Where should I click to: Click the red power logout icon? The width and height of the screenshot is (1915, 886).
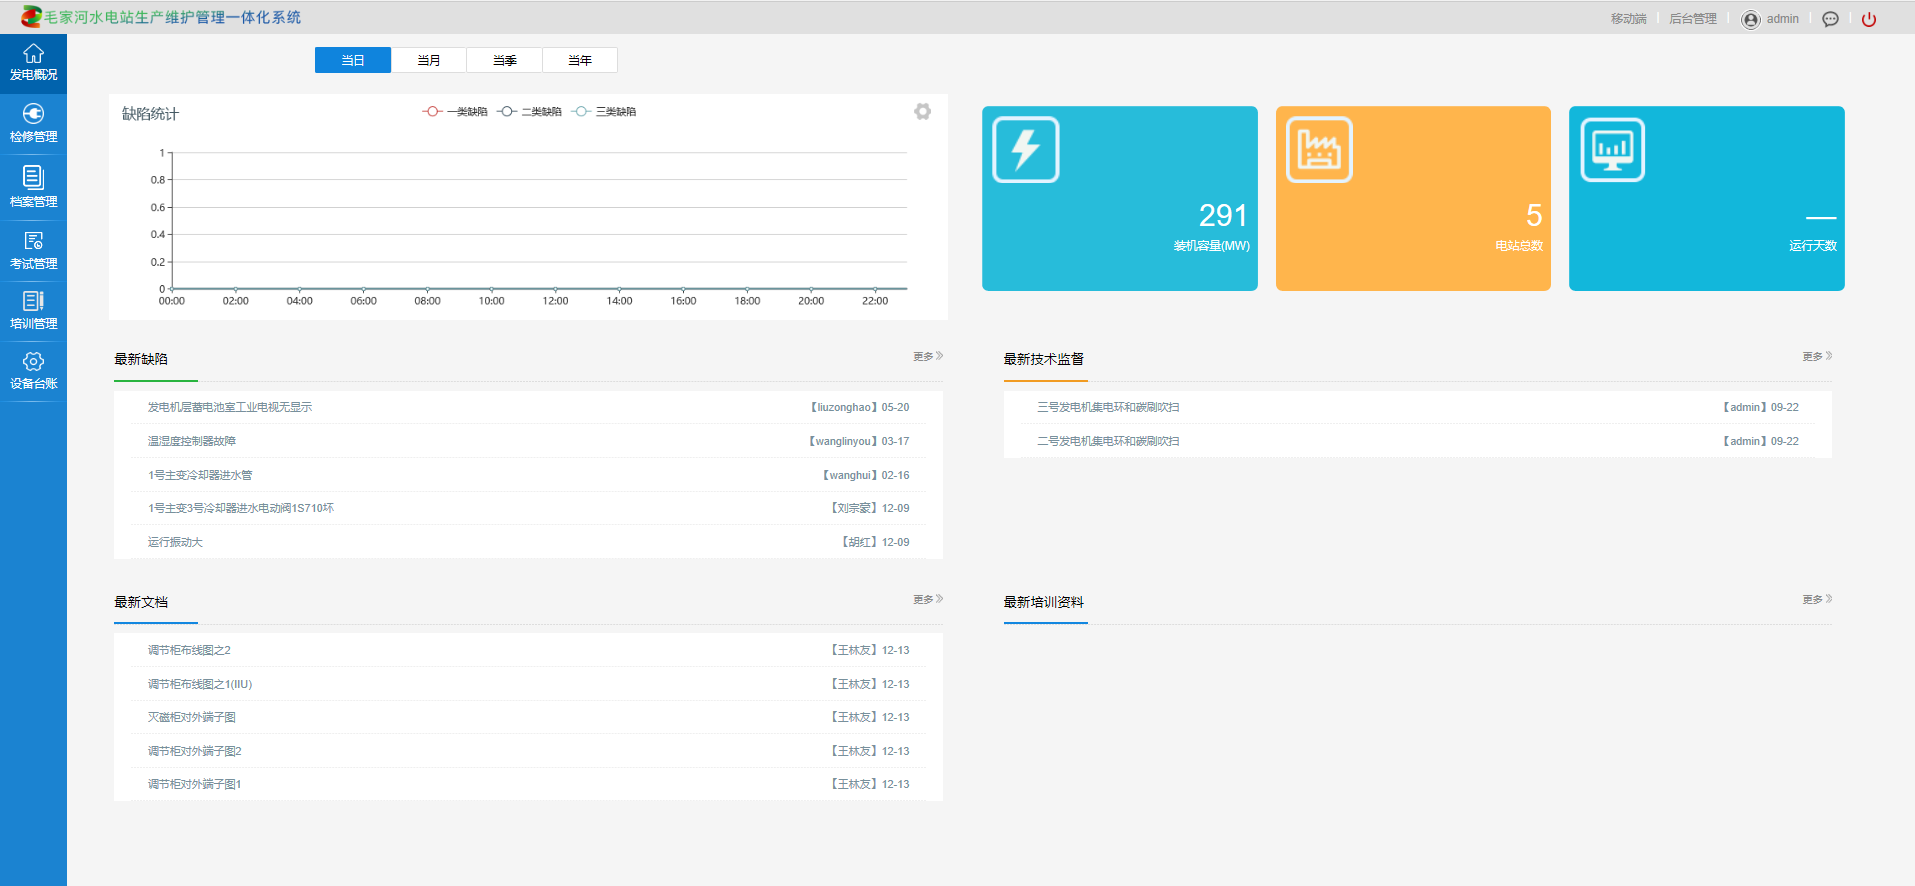point(1868,19)
